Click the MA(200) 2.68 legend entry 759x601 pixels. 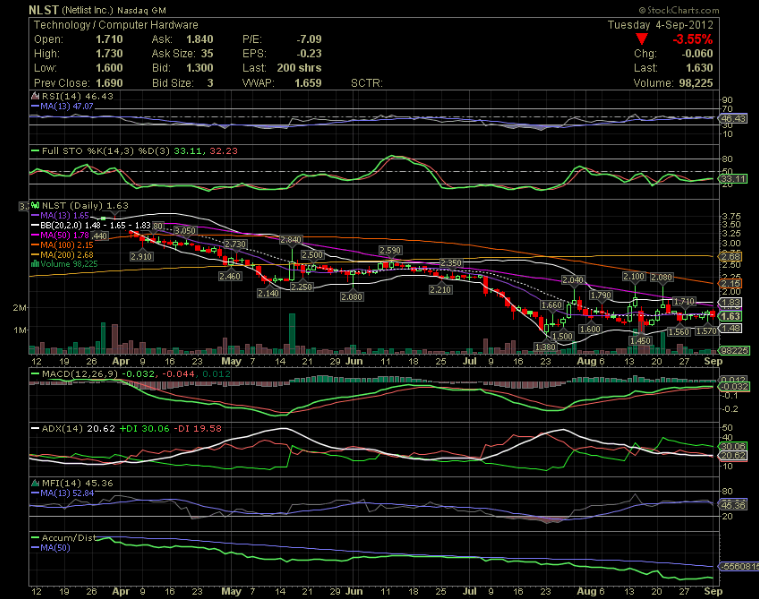coord(67,255)
